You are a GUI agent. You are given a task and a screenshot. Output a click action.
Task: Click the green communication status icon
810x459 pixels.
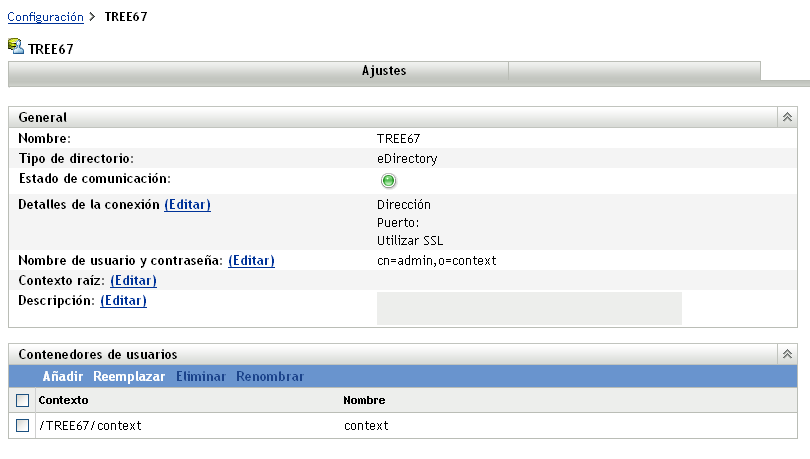pyautogui.click(x=389, y=181)
